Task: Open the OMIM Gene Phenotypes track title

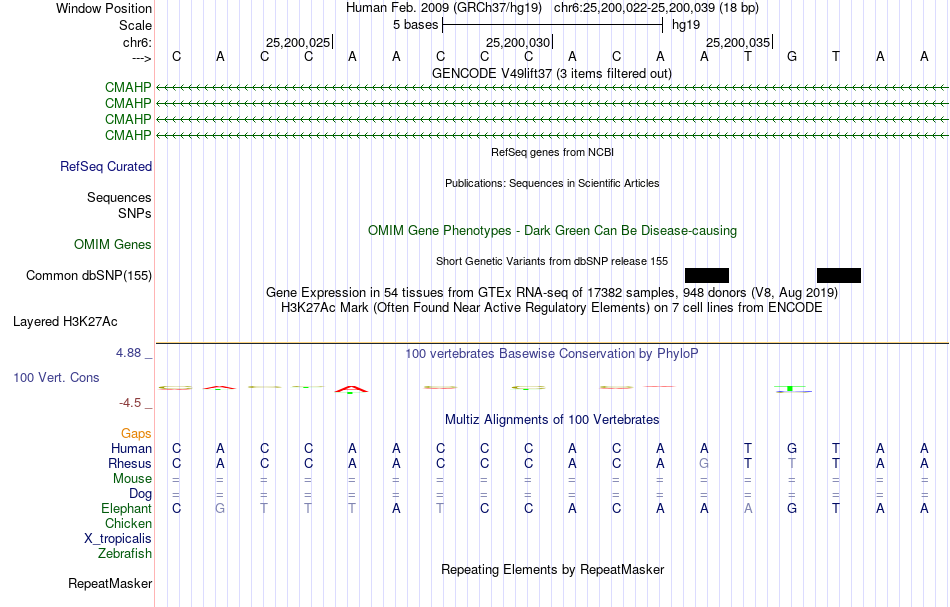Action: click(552, 231)
